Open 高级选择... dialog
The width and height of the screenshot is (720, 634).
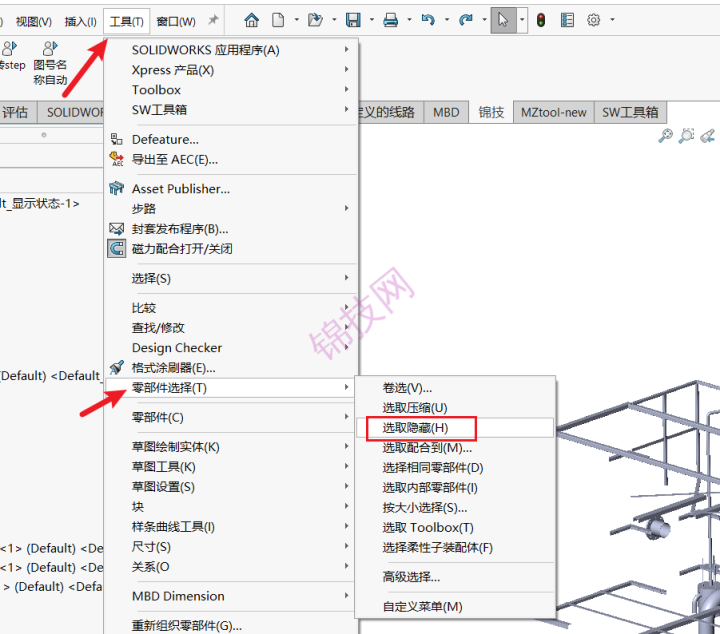click(455, 577)
